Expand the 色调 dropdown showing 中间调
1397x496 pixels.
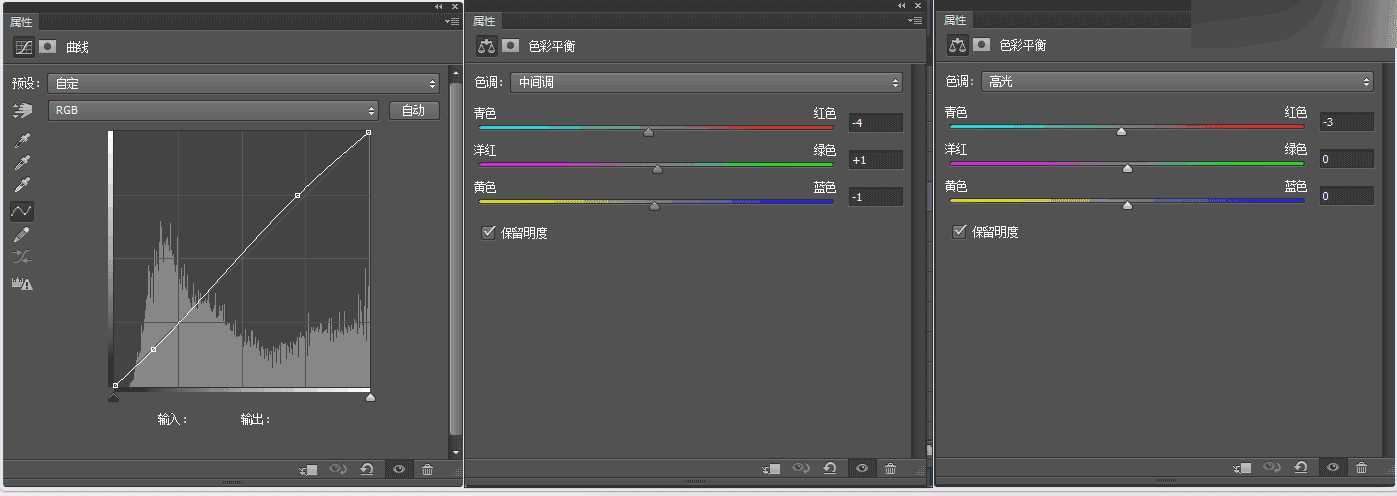point(706,82)
